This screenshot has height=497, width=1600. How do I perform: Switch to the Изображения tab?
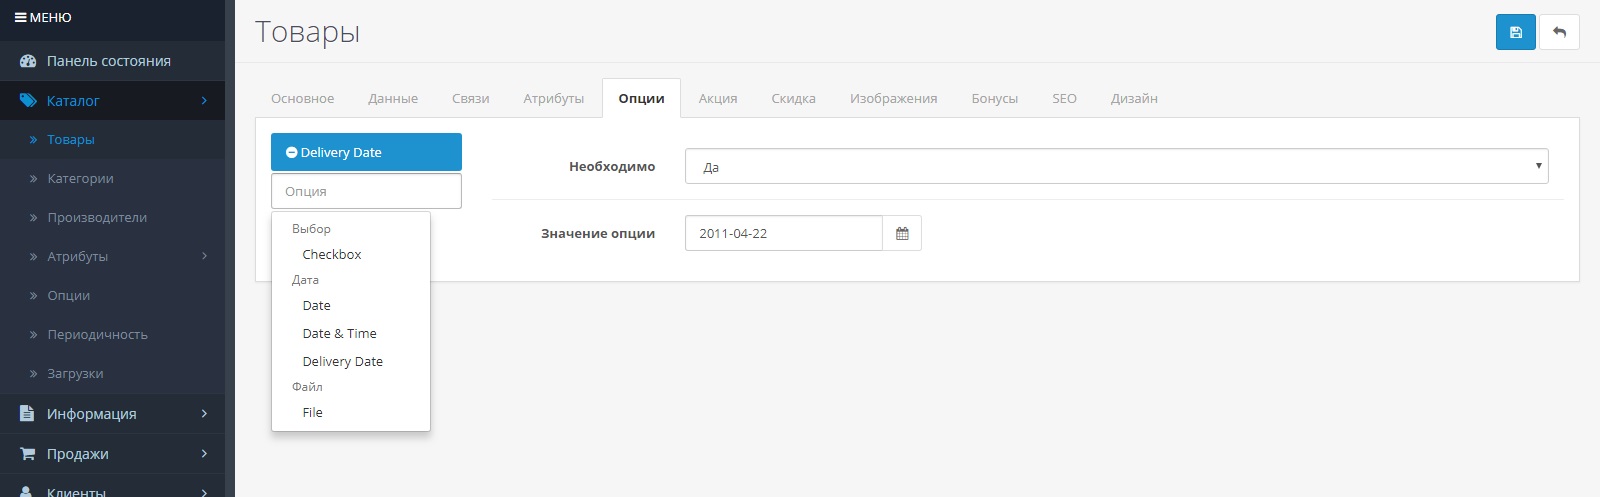(893, 99)
